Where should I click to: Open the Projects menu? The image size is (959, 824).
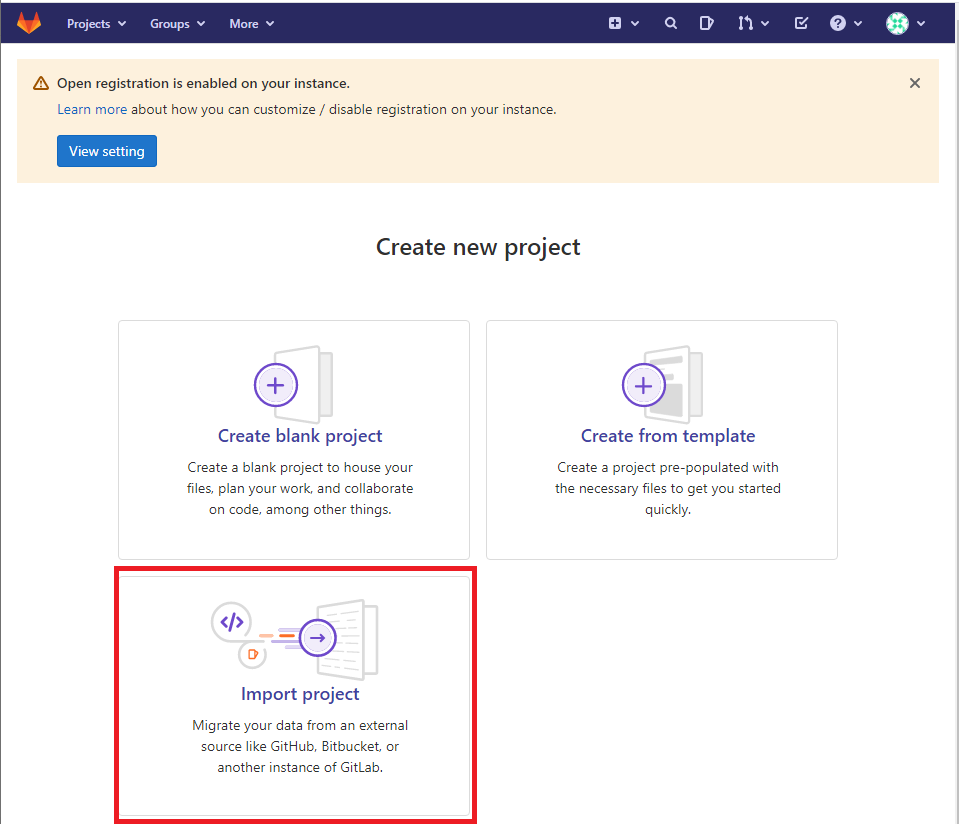tap(96, 24)
